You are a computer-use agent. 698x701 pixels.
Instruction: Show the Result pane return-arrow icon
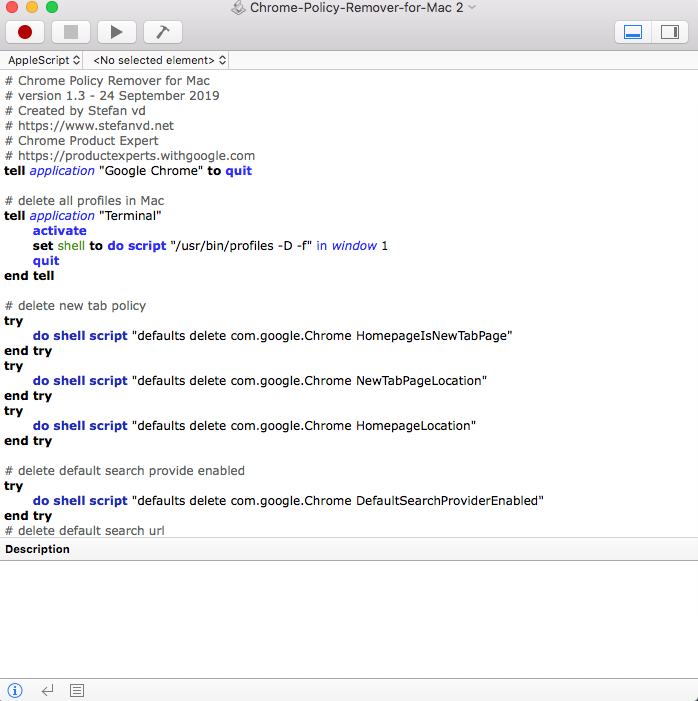click(x=47, y=690)
